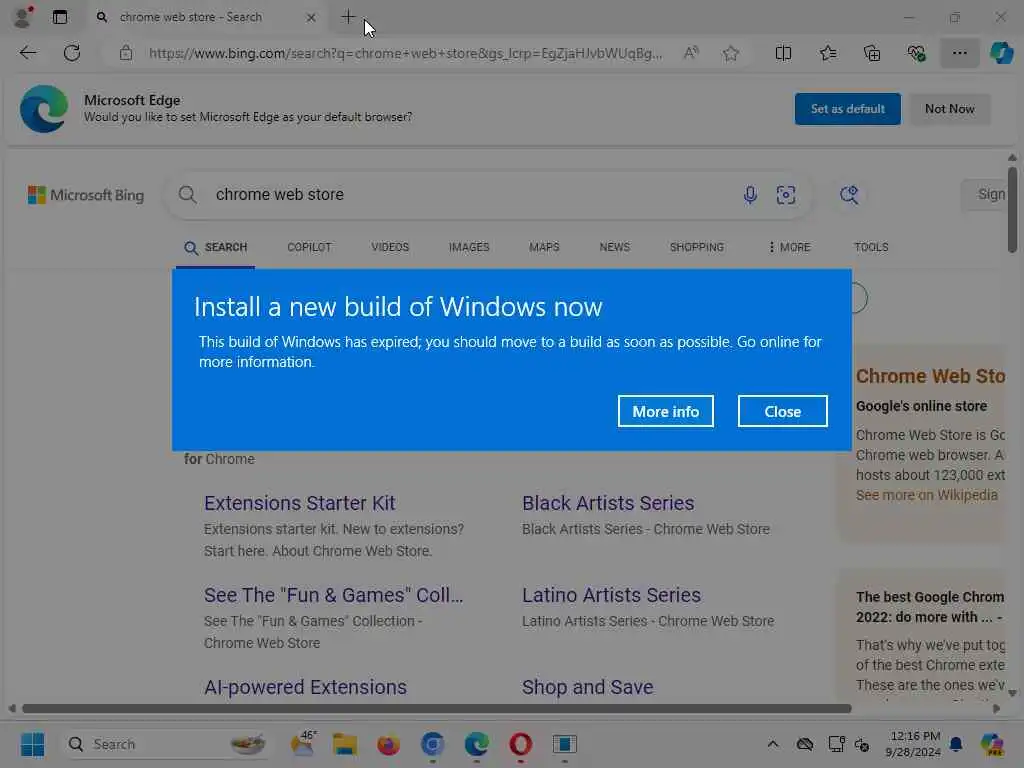The height and width of the screenshot is (768, 1024).
Task: Open Opera browser from taskbar
Action: tap(520, 744)
